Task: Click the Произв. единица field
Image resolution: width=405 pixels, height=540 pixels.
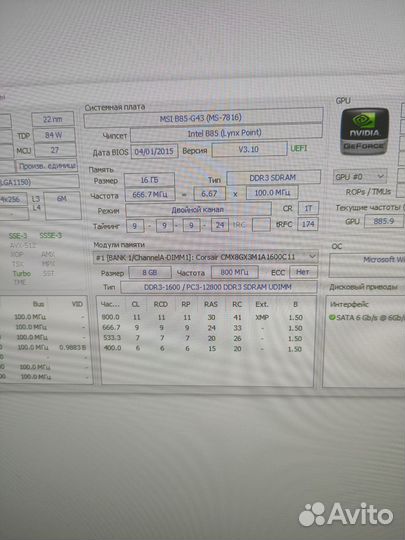Action: point(47,166)
